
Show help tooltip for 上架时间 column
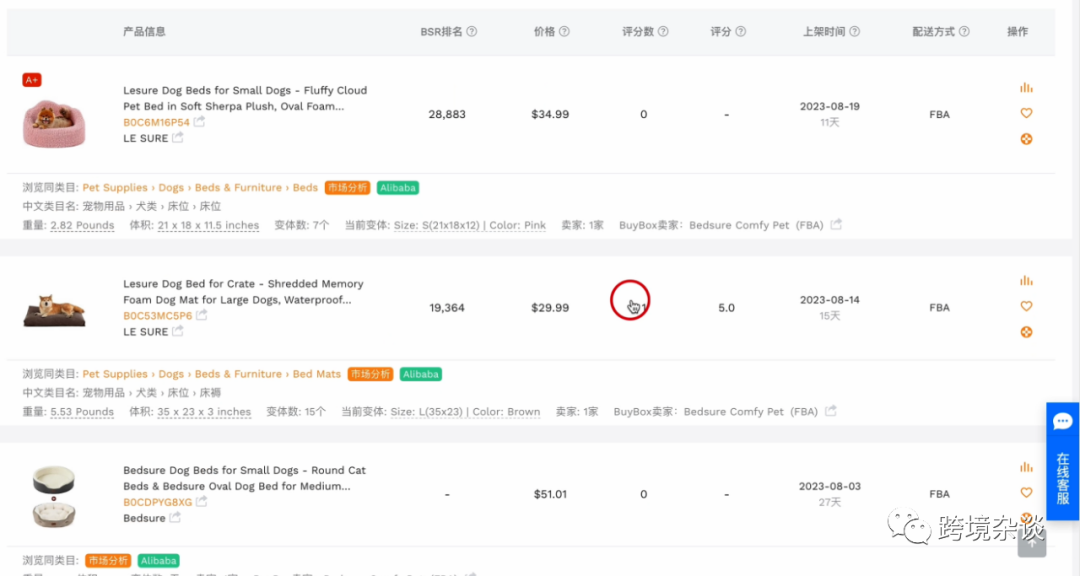coord(855,32)
